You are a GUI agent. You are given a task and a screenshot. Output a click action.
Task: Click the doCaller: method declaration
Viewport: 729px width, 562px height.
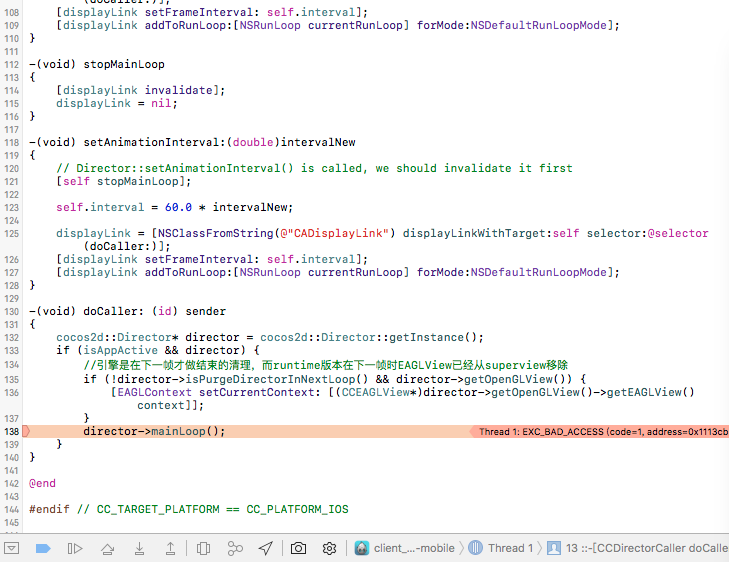click(127, 311)
